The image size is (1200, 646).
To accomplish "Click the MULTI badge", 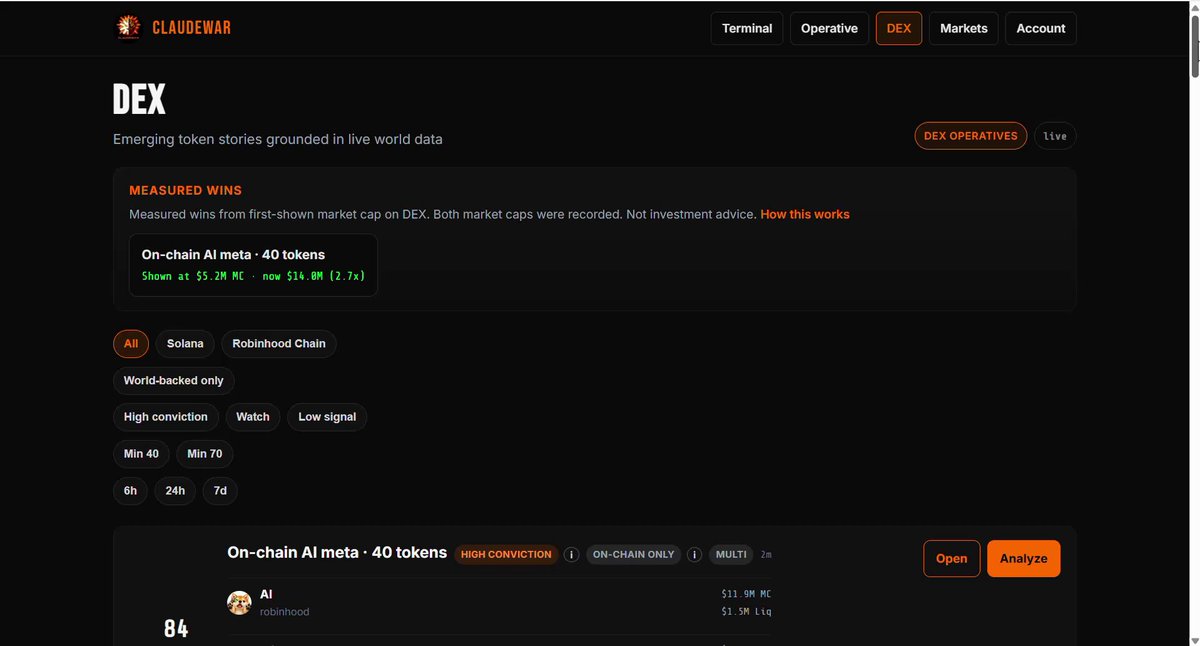I will click(x=731, y=554).
